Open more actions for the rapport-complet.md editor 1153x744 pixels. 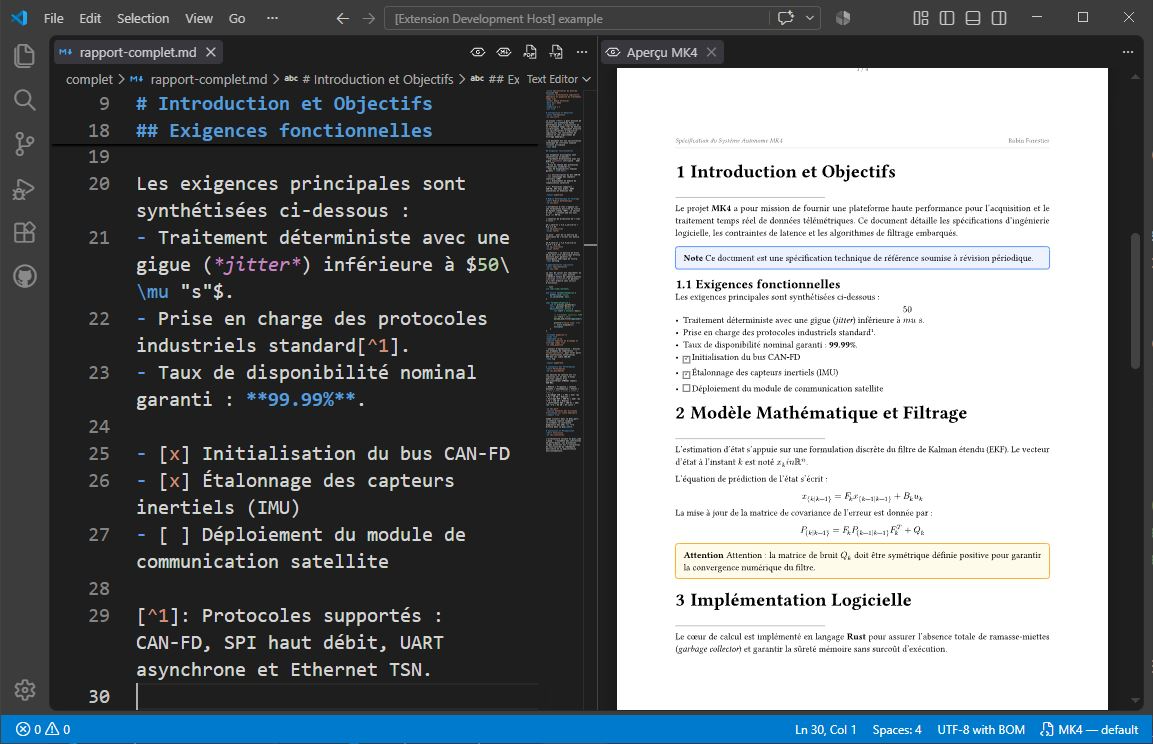pyautogui.click(x=582, y=52)
